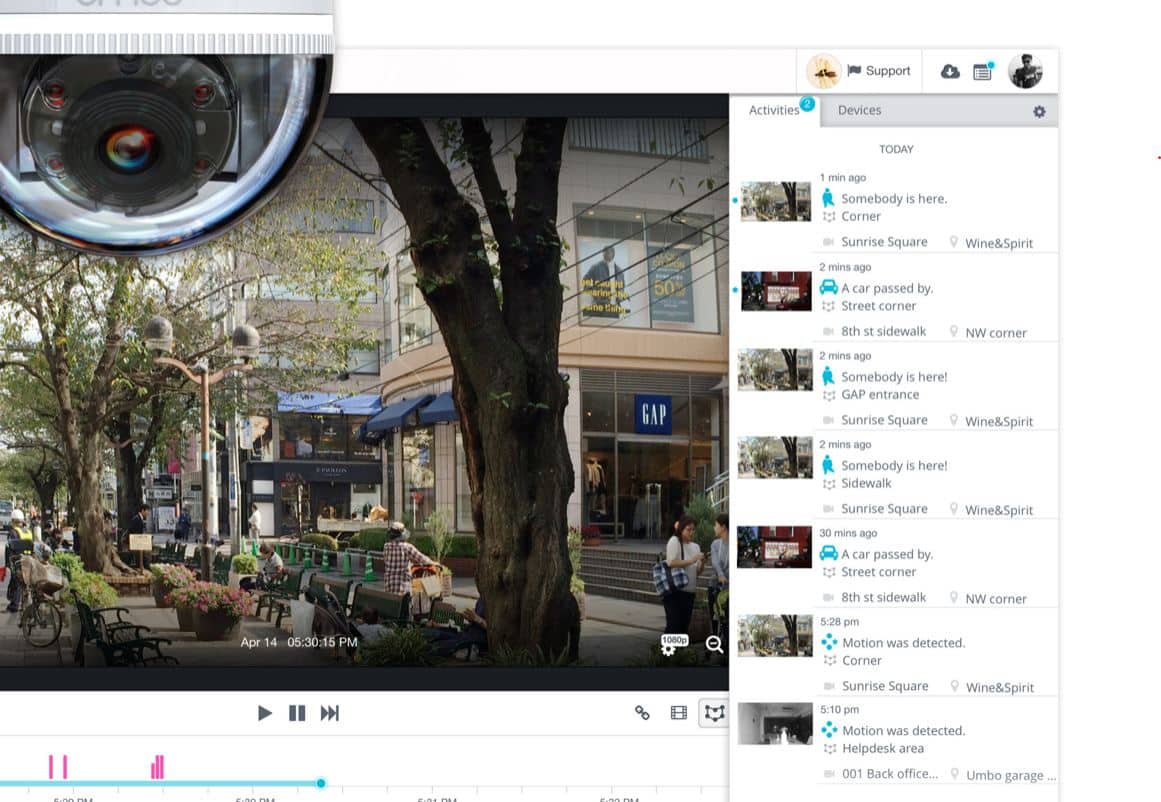Switch to the Devices tab
Viewport: 1161px width, 802px height.
(859, 110)
